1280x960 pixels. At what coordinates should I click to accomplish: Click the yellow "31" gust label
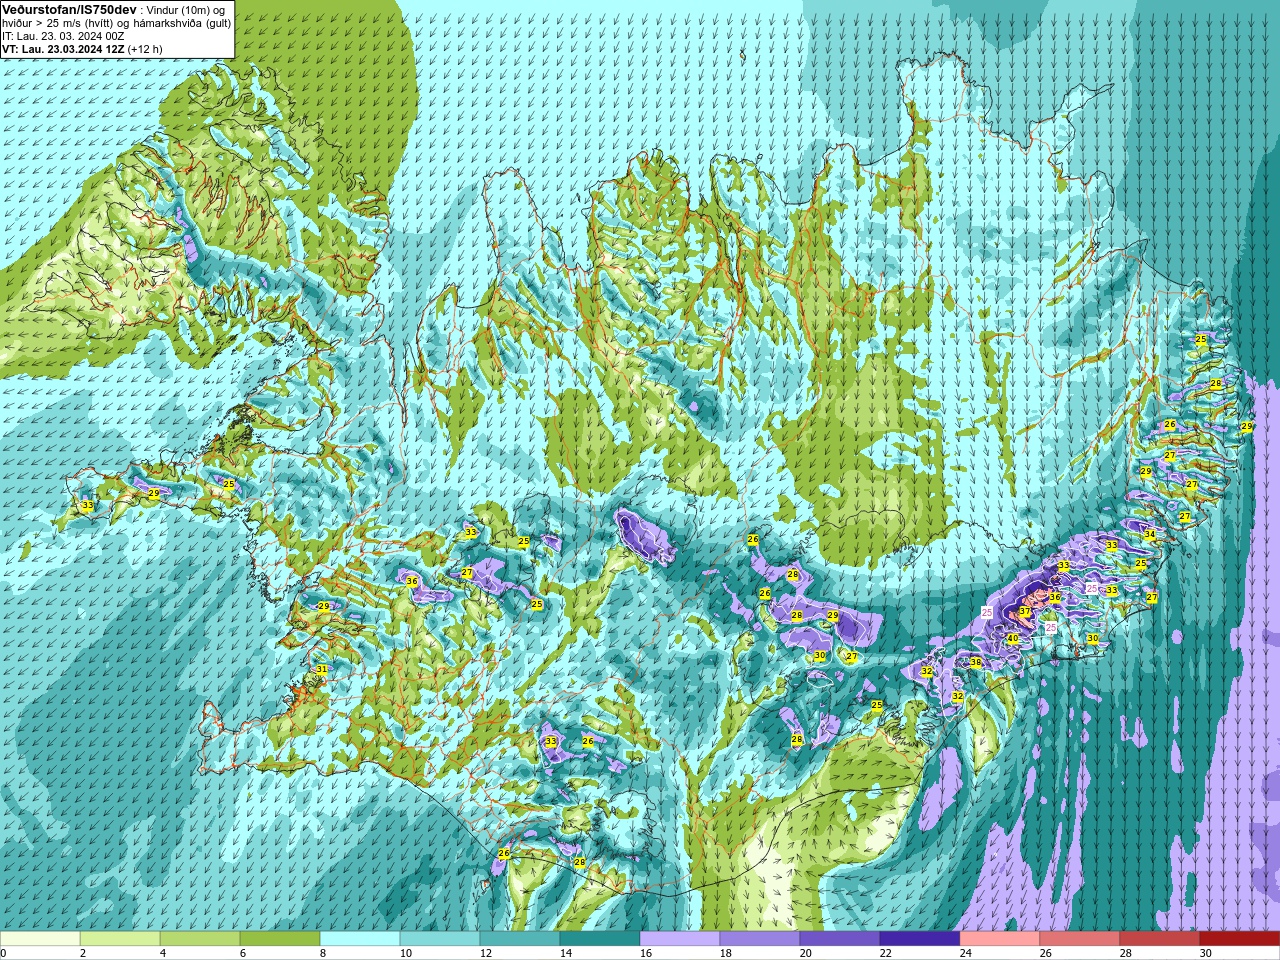321,669
